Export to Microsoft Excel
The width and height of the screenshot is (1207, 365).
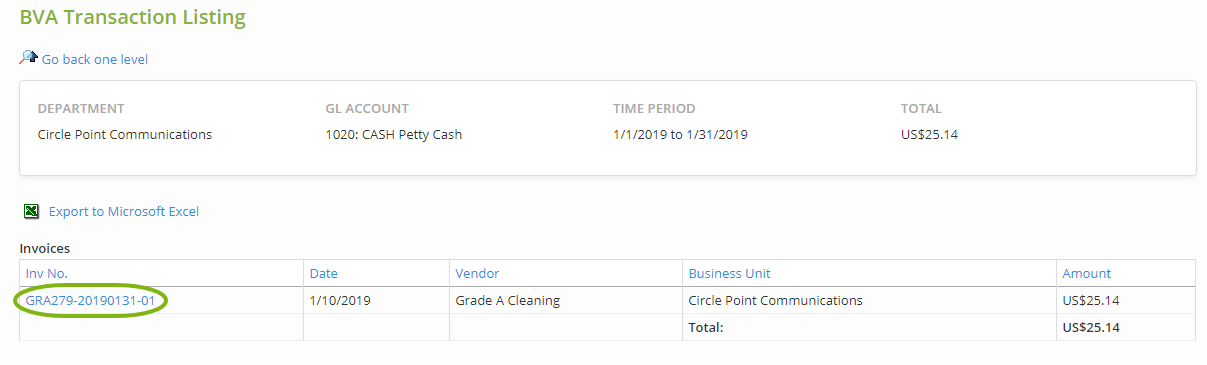tap(124, 211)
